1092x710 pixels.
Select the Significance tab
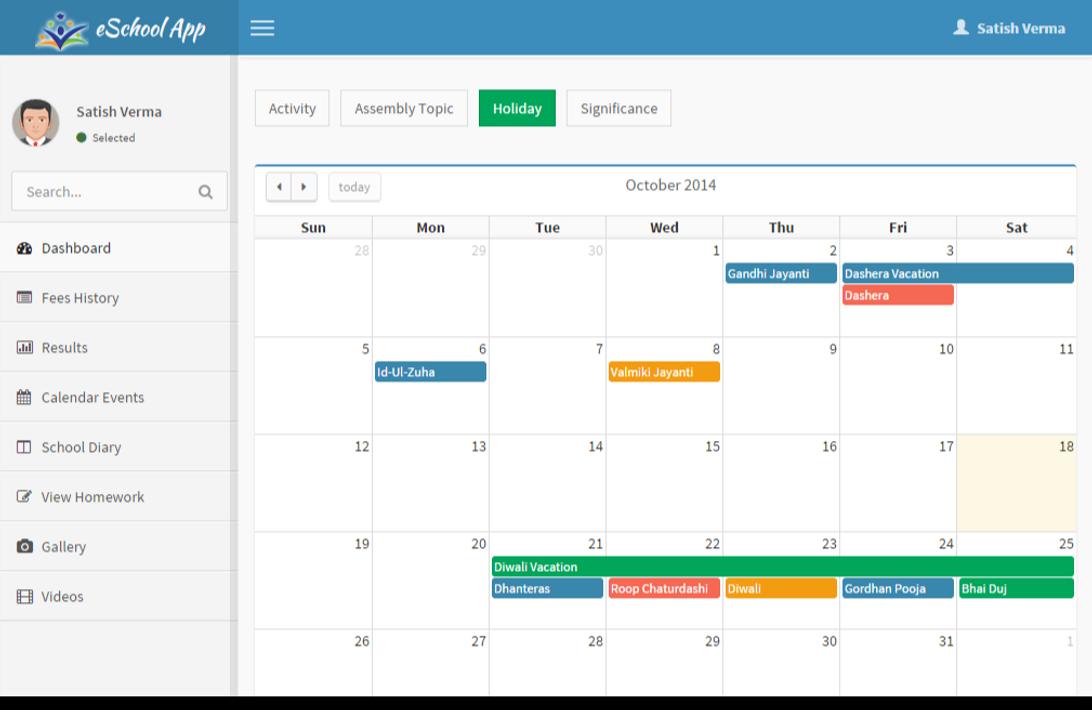tap(618, 108)
